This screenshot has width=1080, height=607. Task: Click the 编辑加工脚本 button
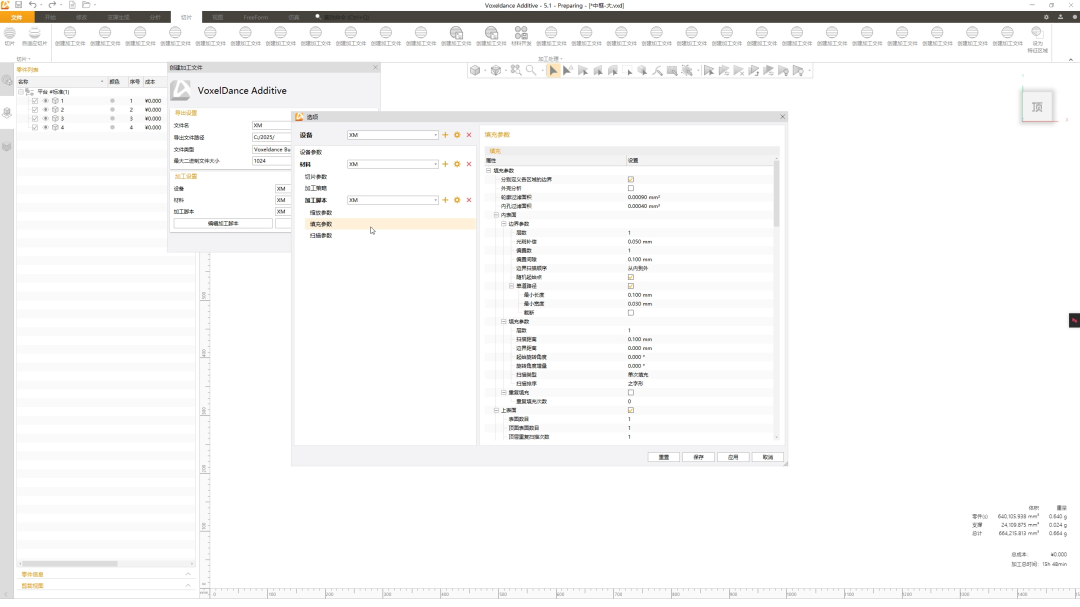click(x=222, y=223)
